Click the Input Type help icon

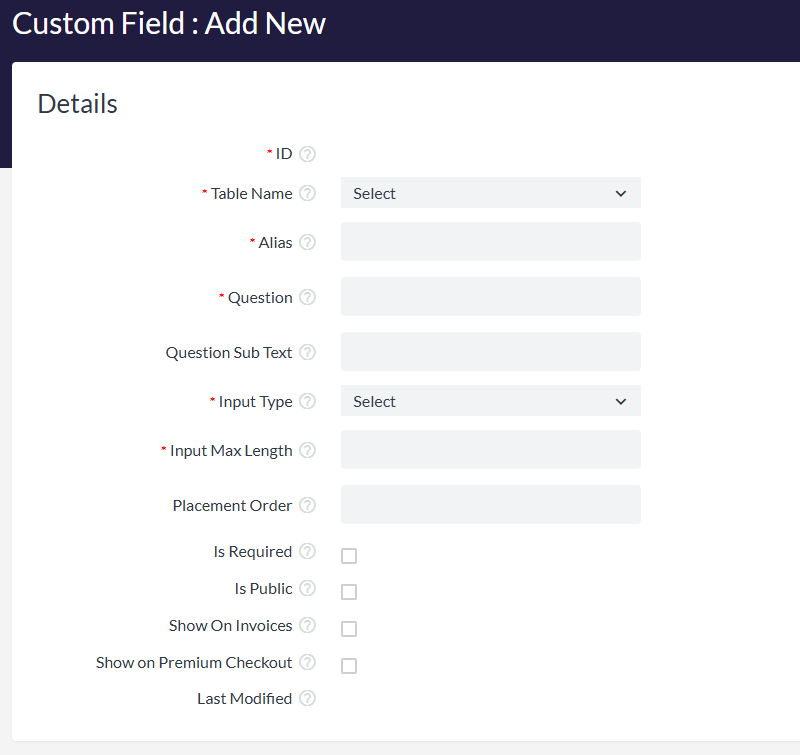click(x=307, y=401)
